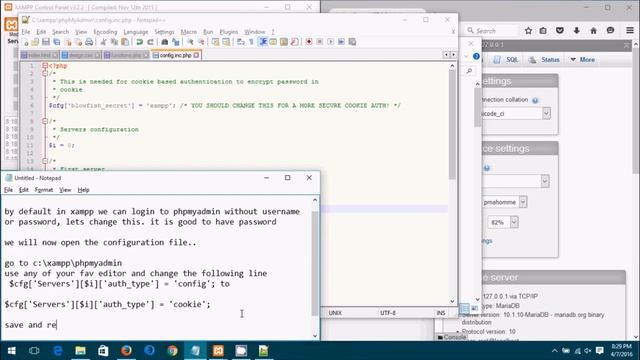Open the Notepad++ Plugins menu
Viewport: 640px width, 360px height.
[x=229, y=32]
